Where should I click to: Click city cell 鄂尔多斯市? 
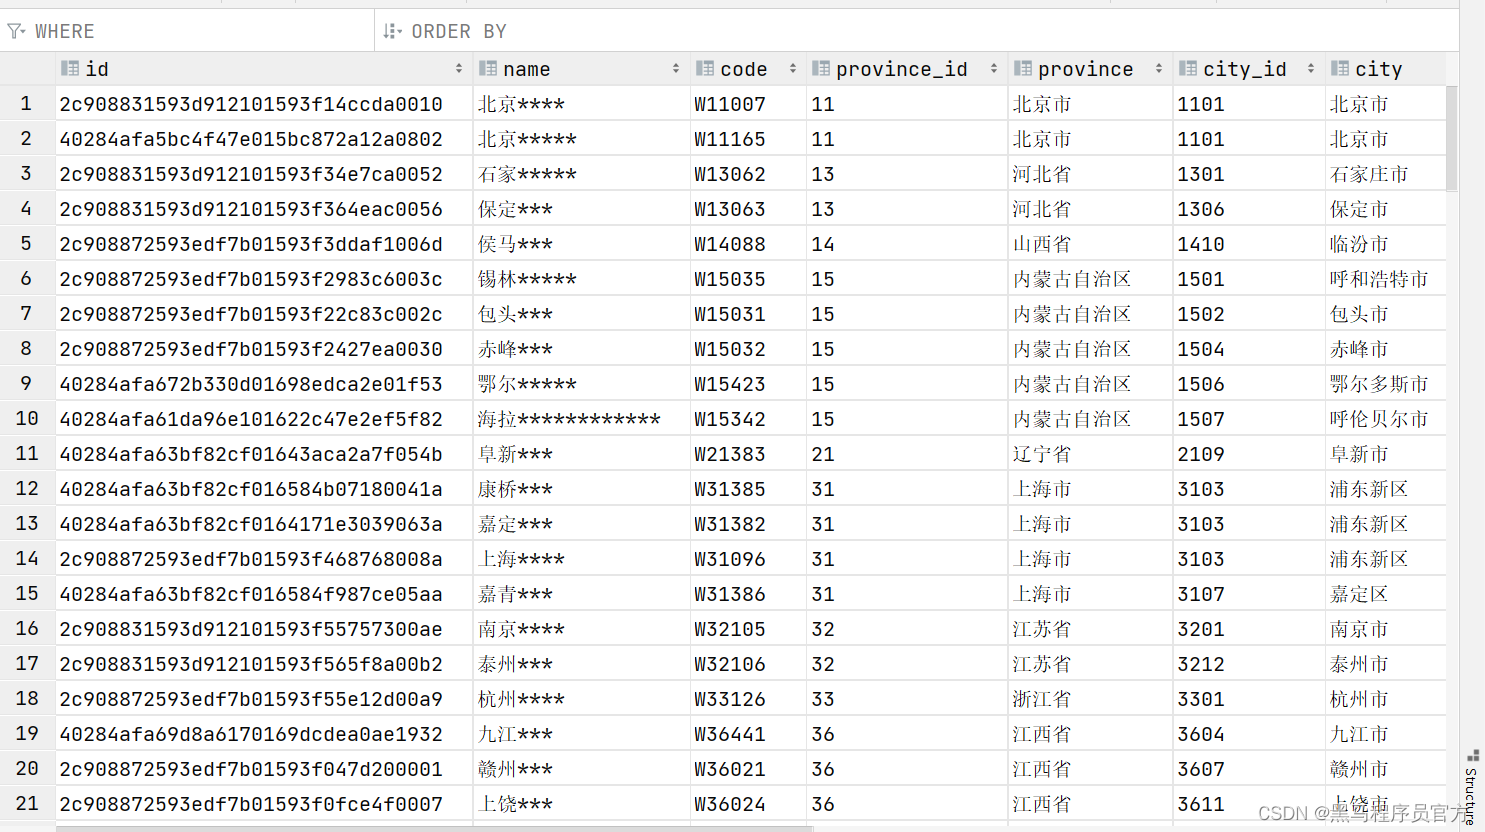[1386, 384]
